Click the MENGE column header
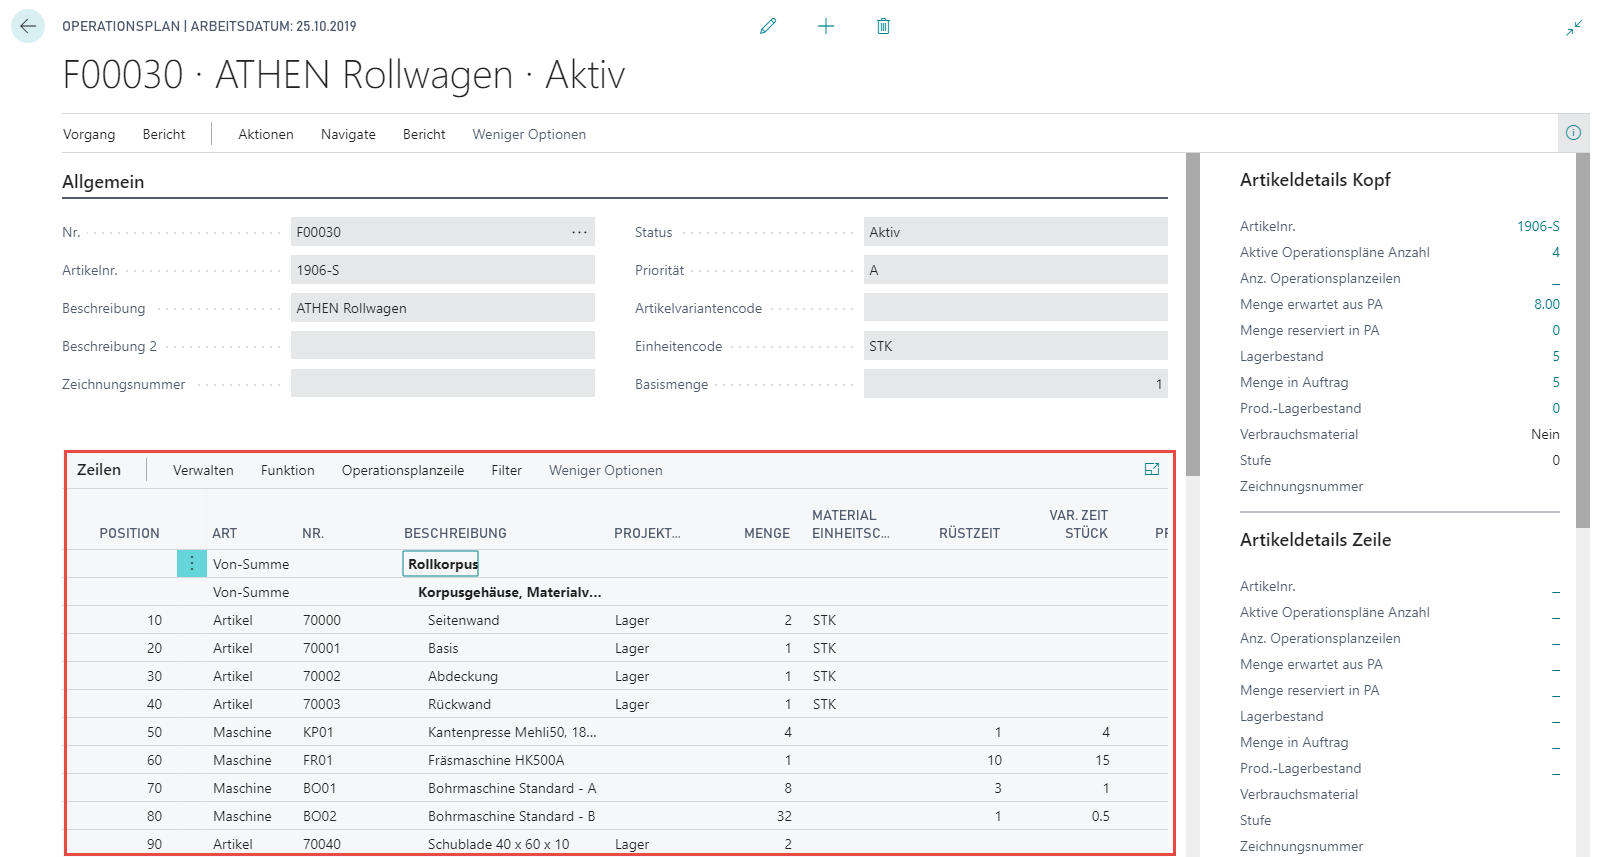Image resolution: width=1622 pixels, height=857 pixels. click(767, 533)
